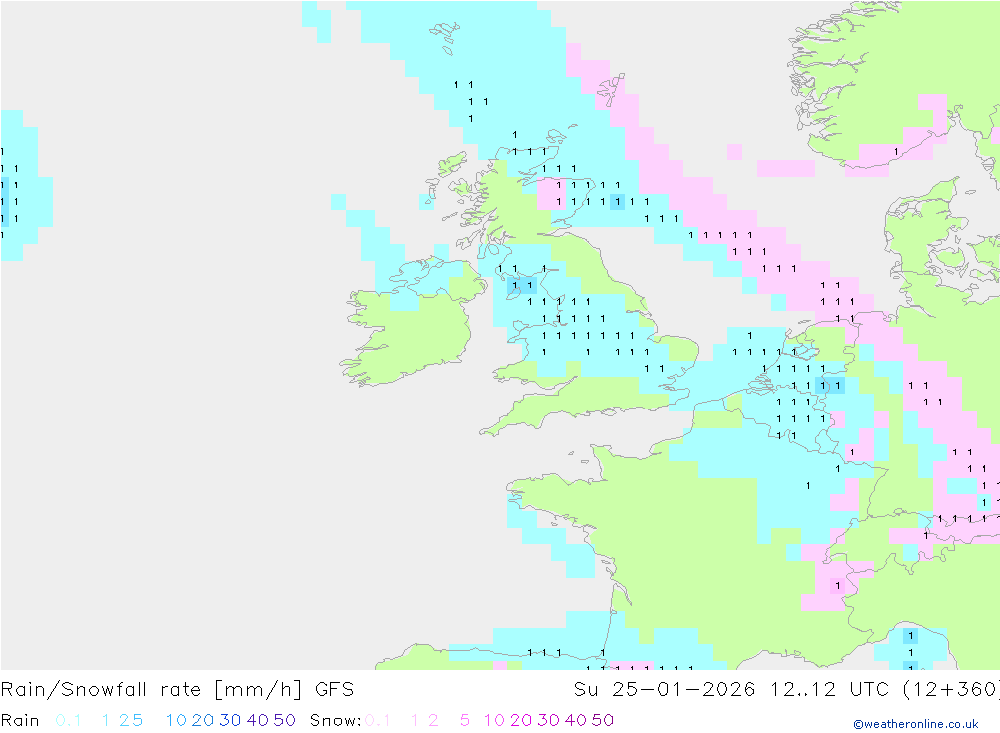The image size is (1000, 733).
Task: Pick the Snow legend 20 value
Action: (x=521, y=720)
